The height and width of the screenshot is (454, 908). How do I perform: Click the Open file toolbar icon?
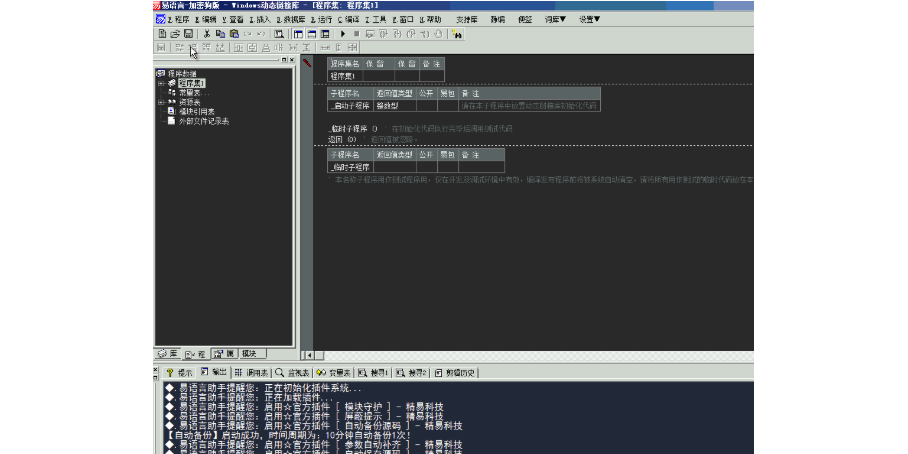point(174,33)
